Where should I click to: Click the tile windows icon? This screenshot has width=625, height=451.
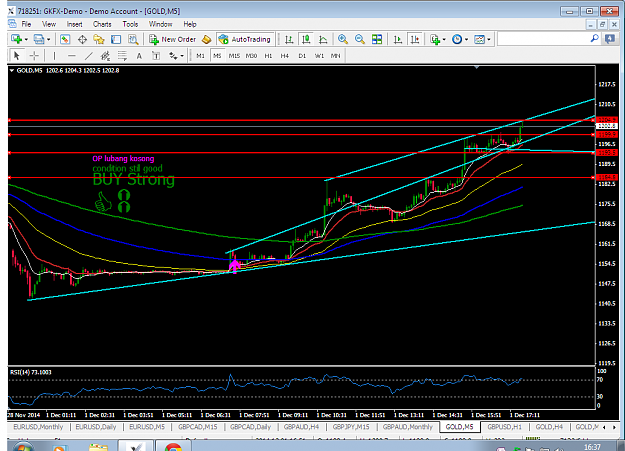coord(377,39)
